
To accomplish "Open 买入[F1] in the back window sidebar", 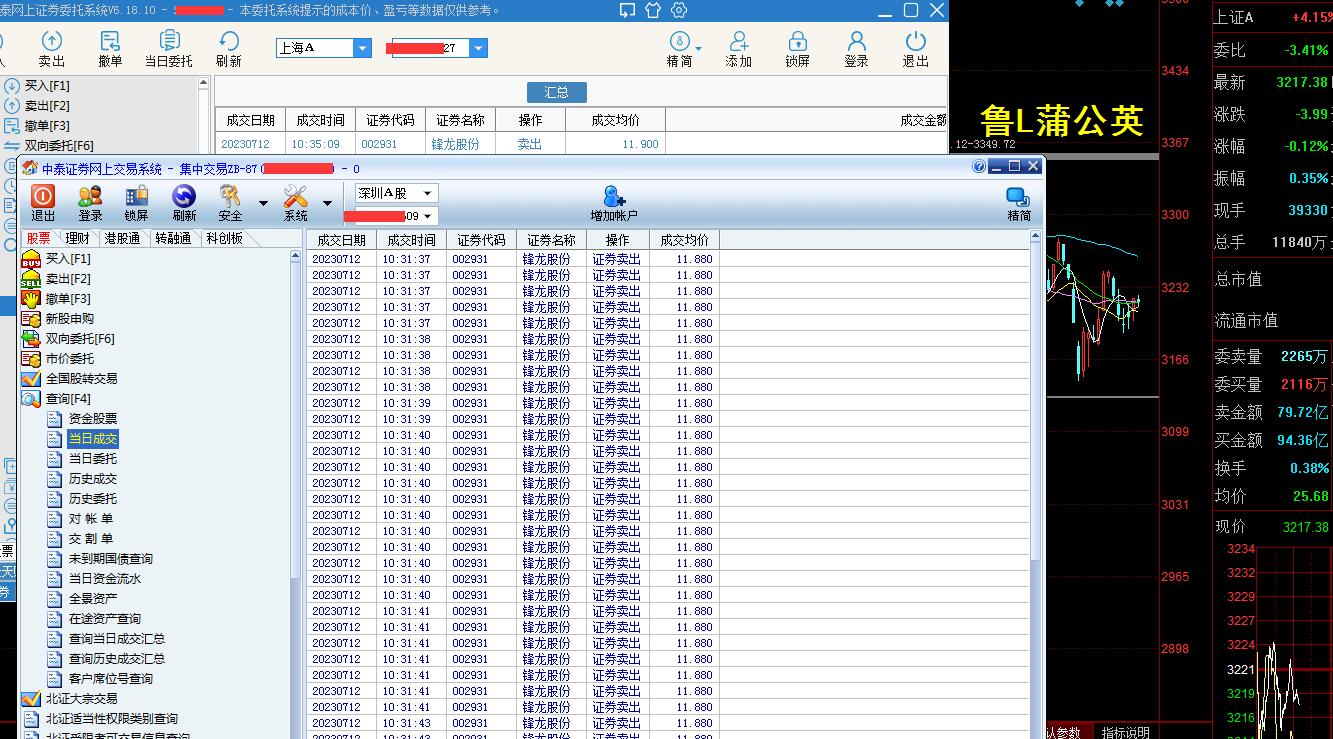I will pos(47,86).
